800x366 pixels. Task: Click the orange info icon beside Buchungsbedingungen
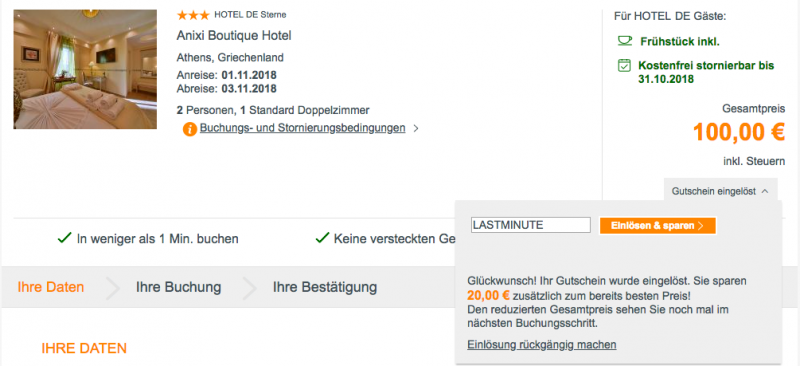pos(190,129)
